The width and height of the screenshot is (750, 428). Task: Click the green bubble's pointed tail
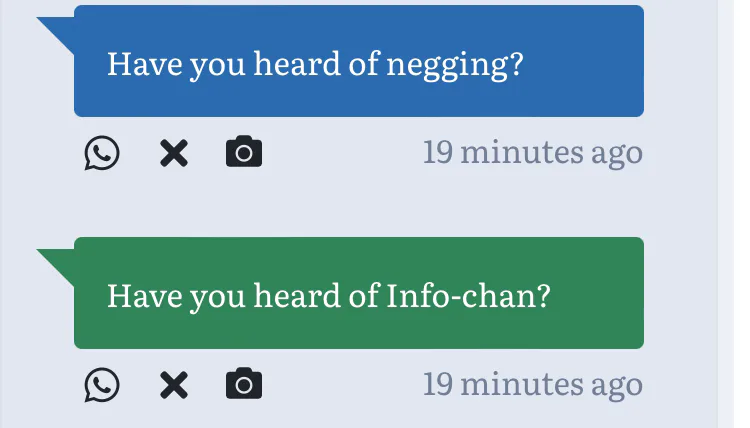click(58, 262)
